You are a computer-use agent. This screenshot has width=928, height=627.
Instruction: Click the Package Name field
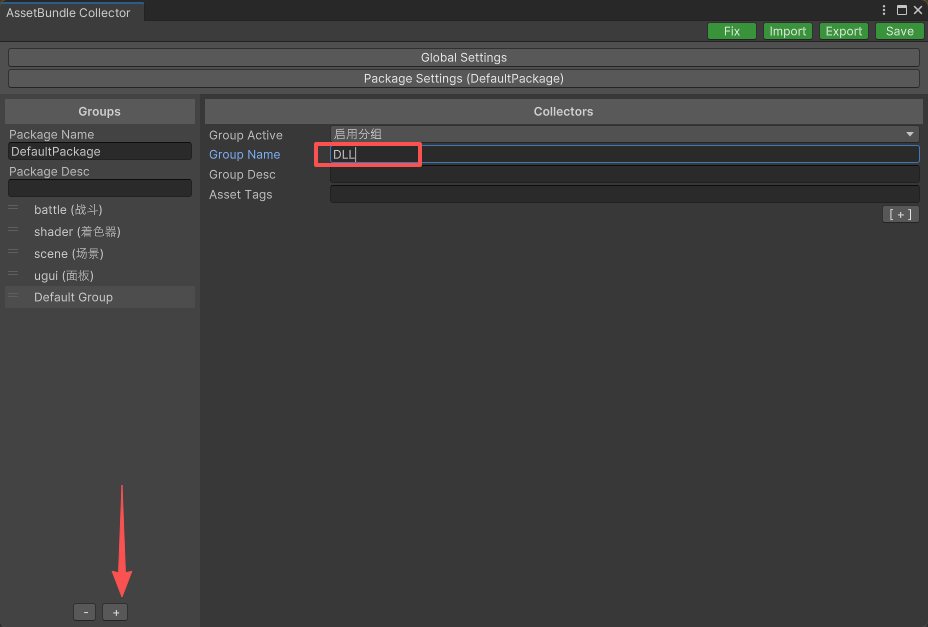[x=100, y=152]
